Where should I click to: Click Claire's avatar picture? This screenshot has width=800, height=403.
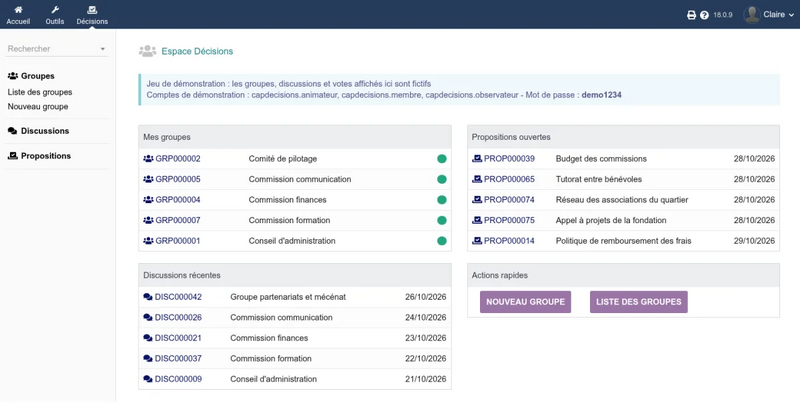tap(752, 15)
